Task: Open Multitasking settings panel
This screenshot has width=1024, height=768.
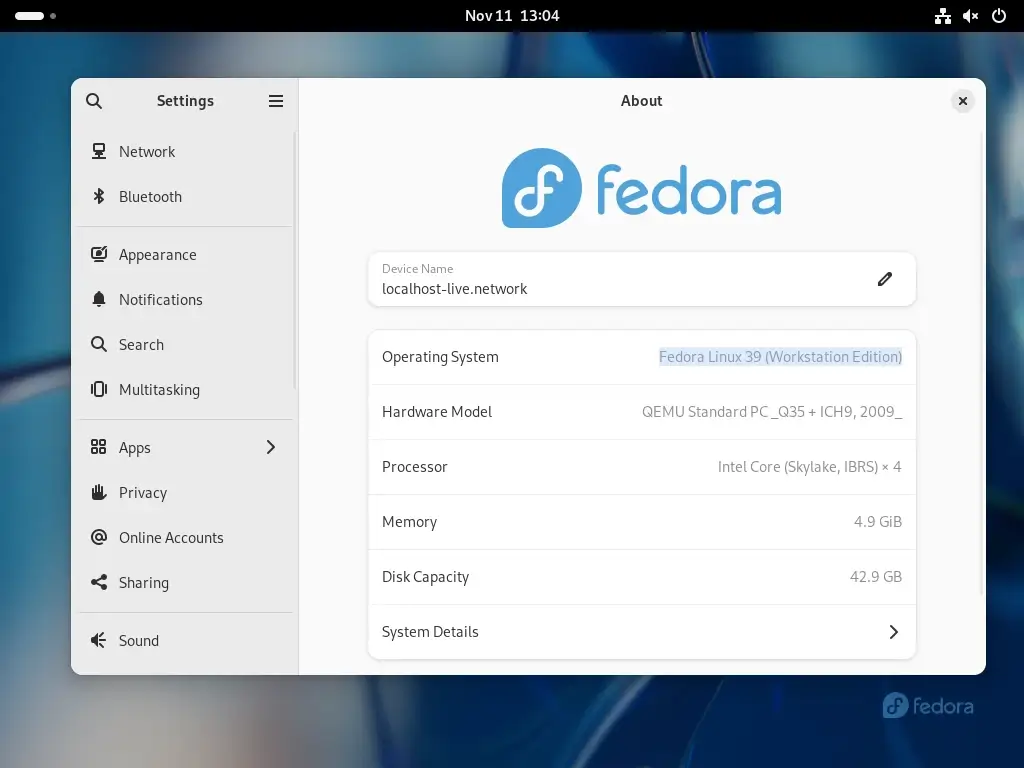Action: (x=185, y=389)
